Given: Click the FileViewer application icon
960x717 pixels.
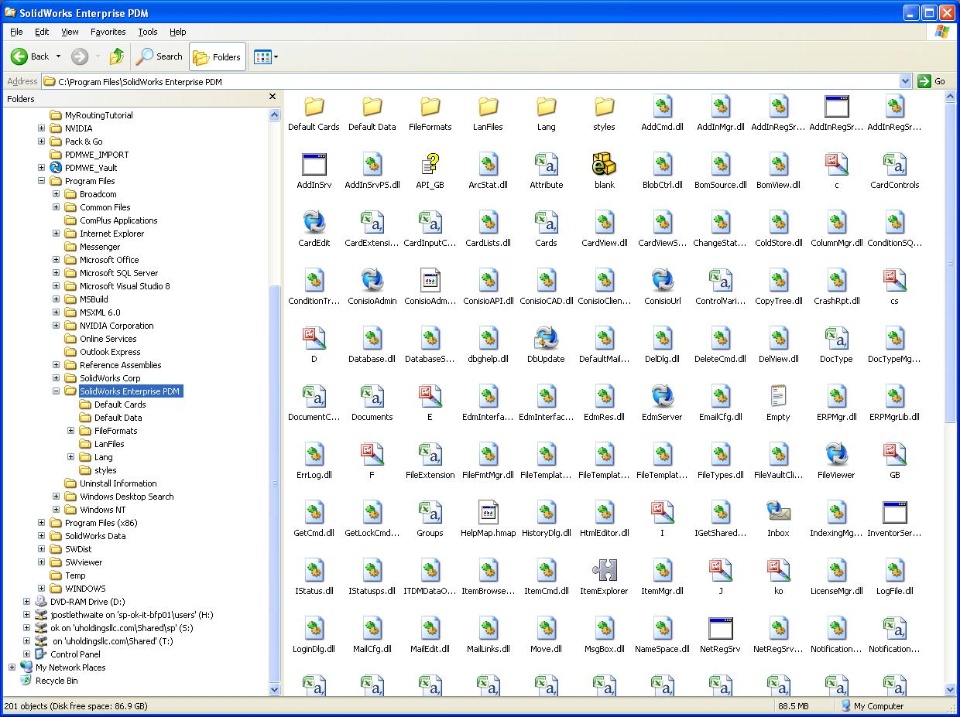Looking at the screenshot, I should tap(836, 455).
